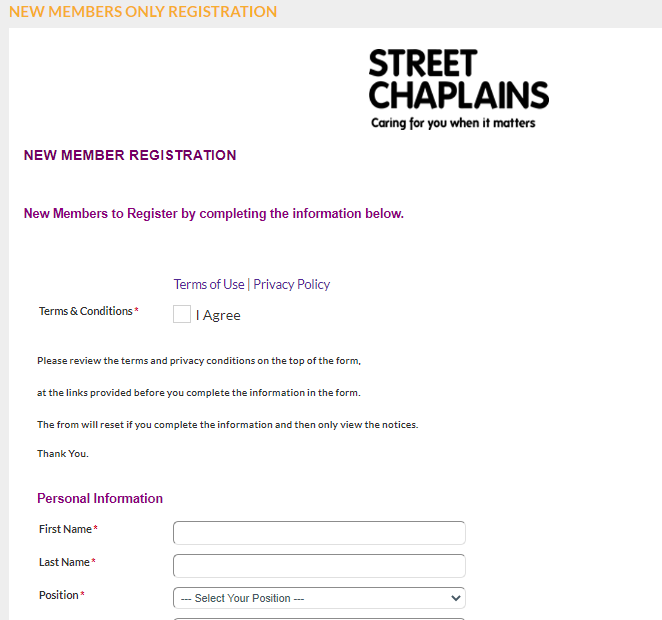Tick the I Agree checkbox
Screen dimensions: 662x620
click(x=182, y=314)
